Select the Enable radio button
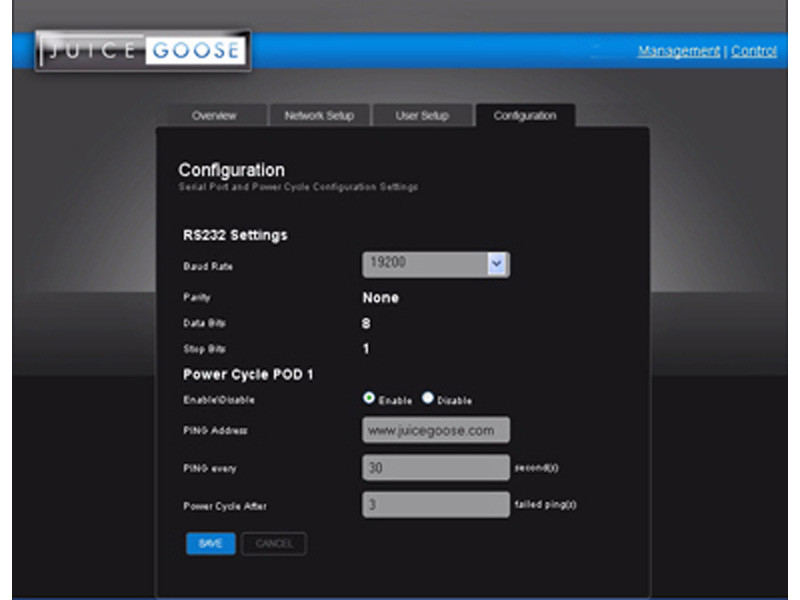This screenshot has height=600, width=800. (x=369, y=398)
